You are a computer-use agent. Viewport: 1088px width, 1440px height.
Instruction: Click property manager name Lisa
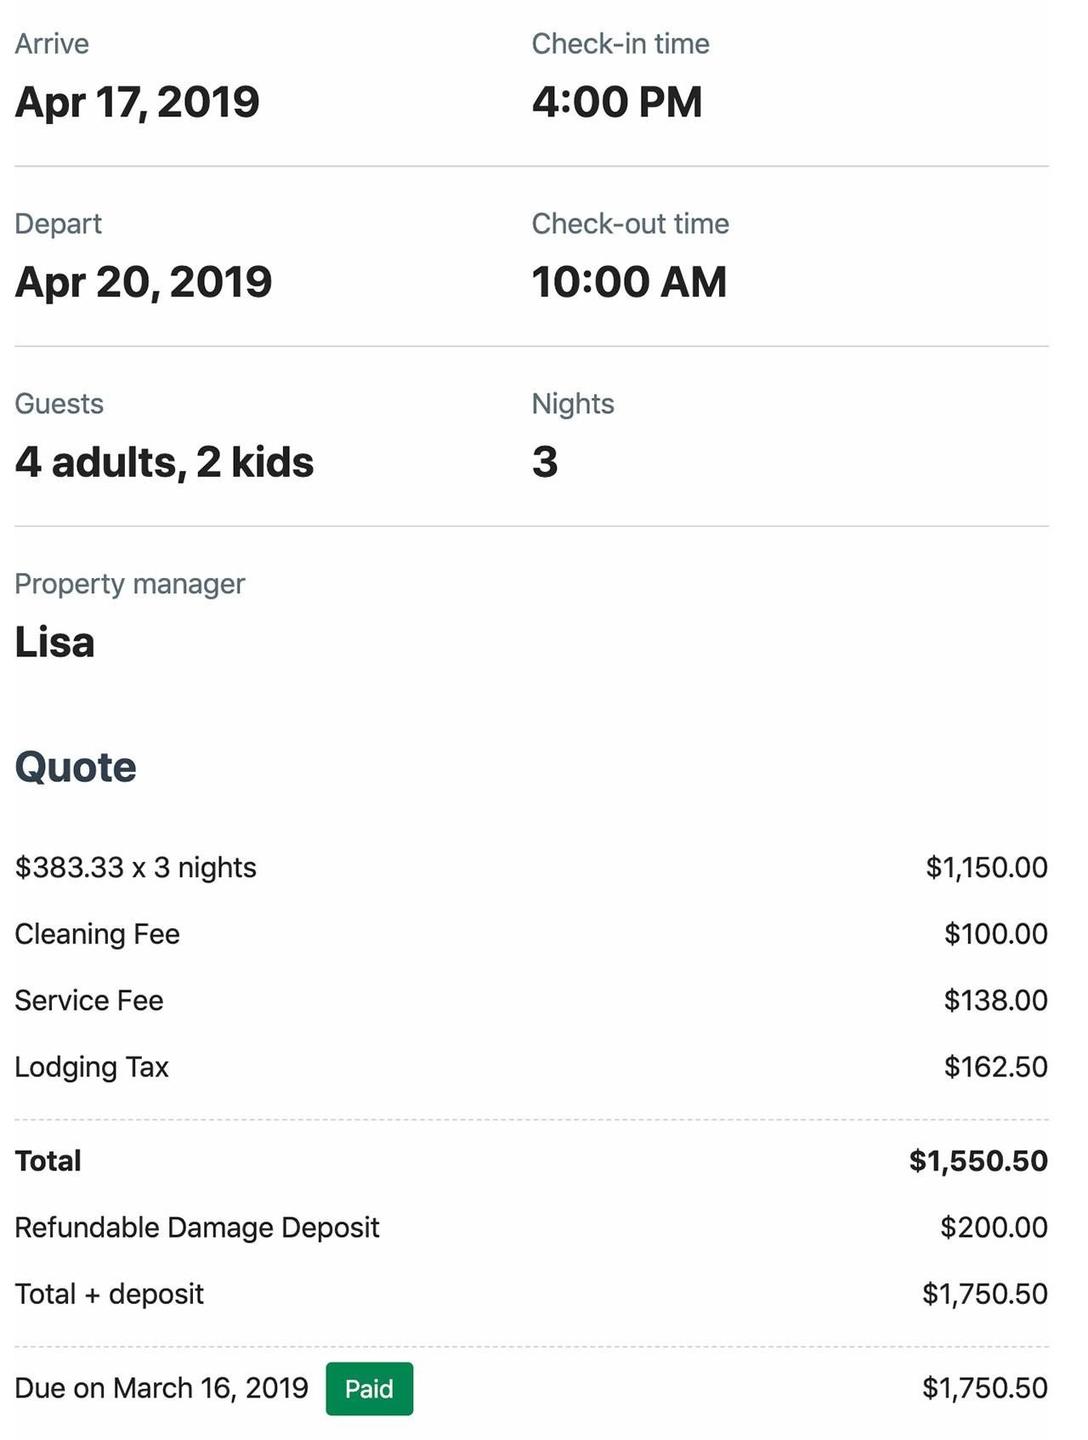55,642
